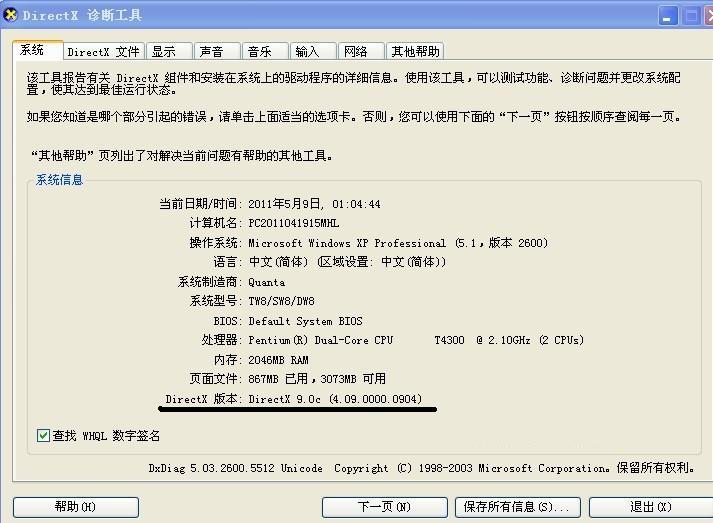713x523 pixels.
Task: Click DxDiag 5.03.2600.5512 copyright line
Action: click(x=422, y=468)
